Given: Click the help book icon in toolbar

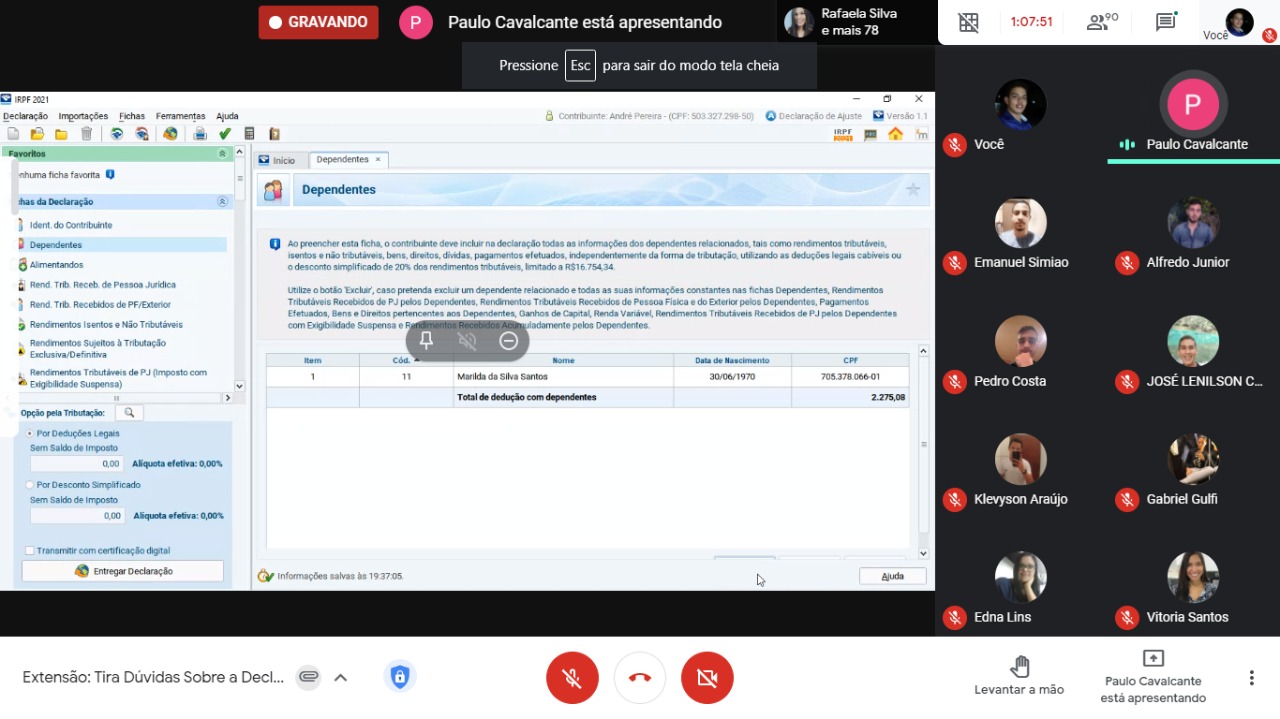Looking at the screenshot, I should tap(274, 134).
